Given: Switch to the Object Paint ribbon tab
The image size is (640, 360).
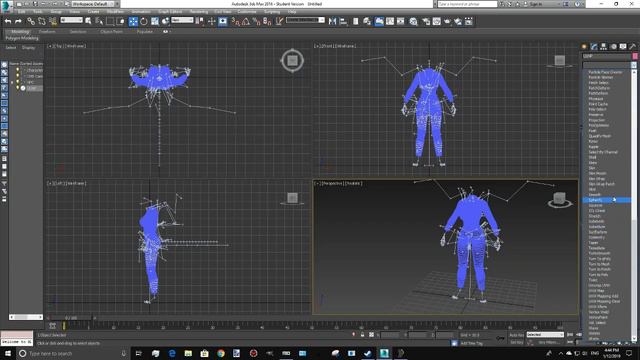Looking at the screenshot, I should [111, 31].
